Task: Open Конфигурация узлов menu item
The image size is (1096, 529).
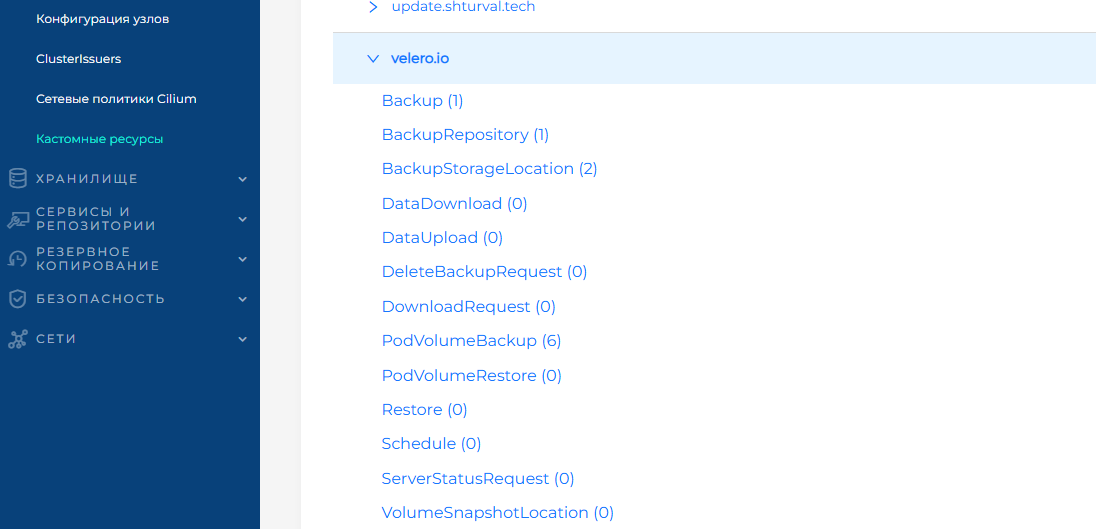Action: [x=102, y=19]
